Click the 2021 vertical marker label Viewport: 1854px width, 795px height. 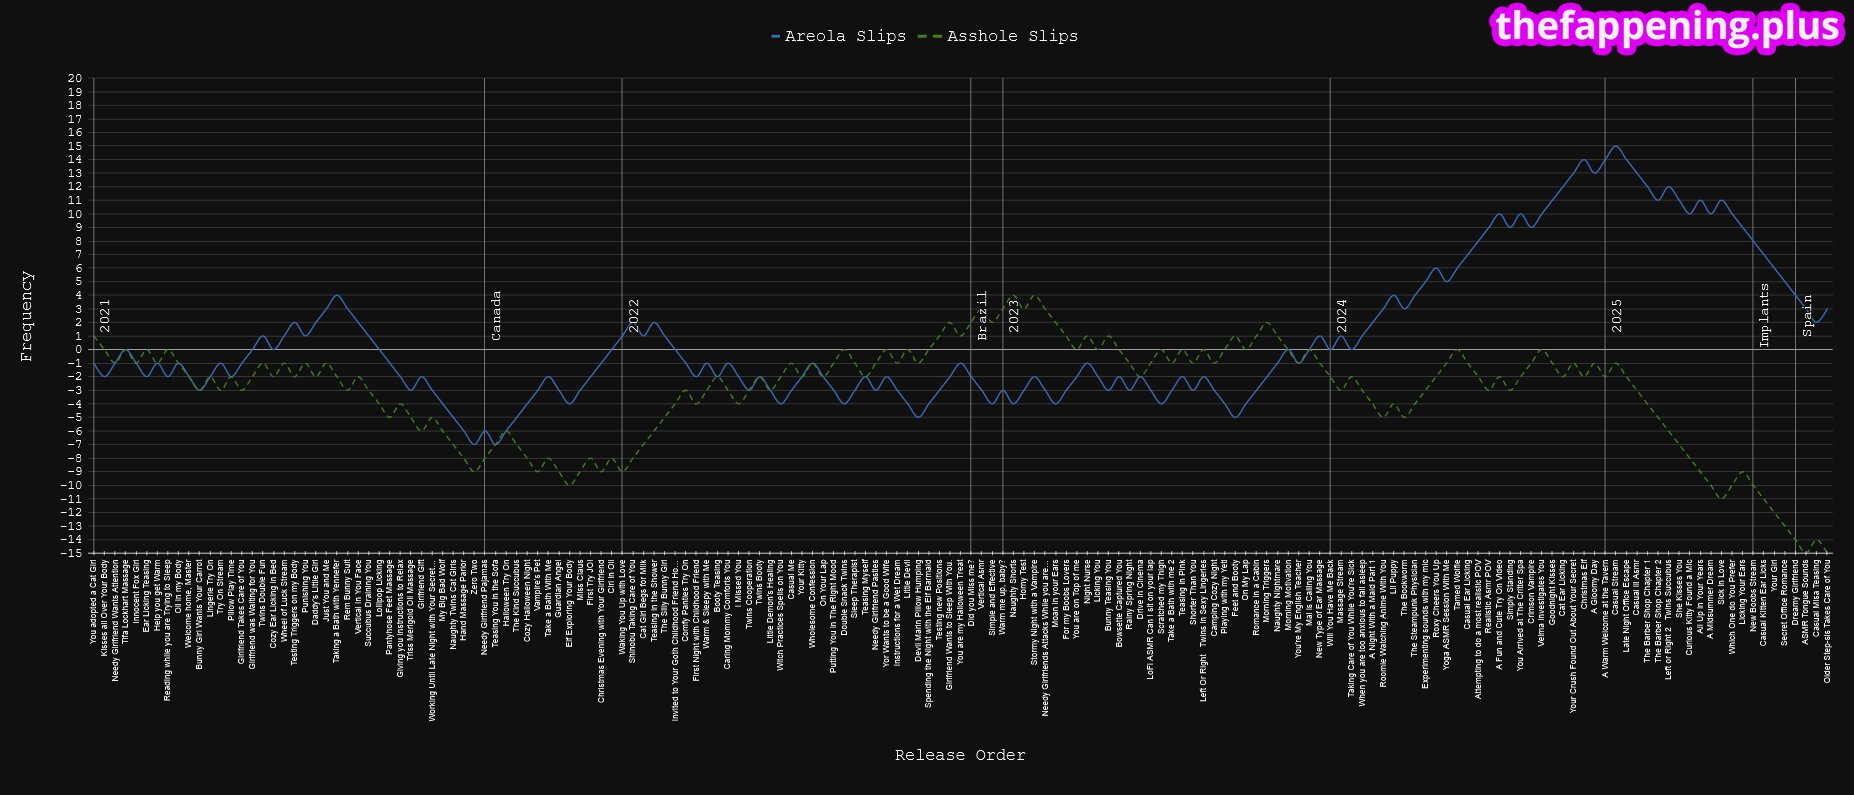tap(105, 315)
